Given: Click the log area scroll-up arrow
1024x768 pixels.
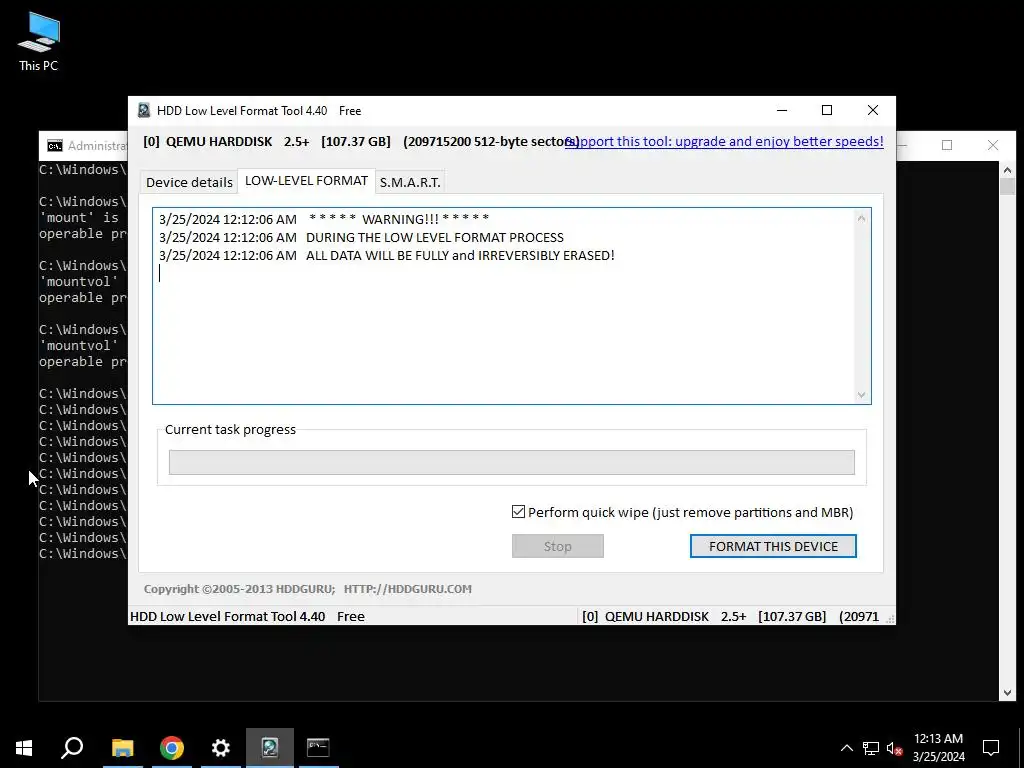Looking at the screenshot, I should (x=861, y=219).
